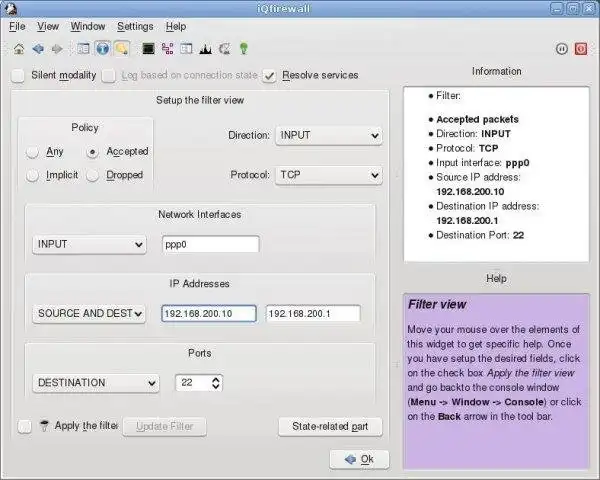Click the purple tree diagram icon
This screenshot has width=600, height=480.
[168, 49]
